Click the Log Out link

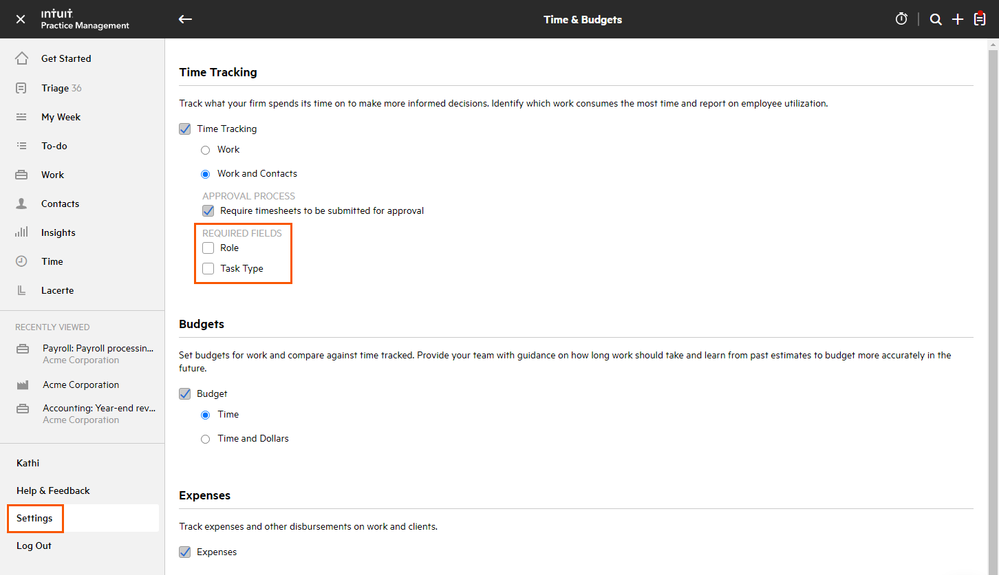tap(34, 546)
